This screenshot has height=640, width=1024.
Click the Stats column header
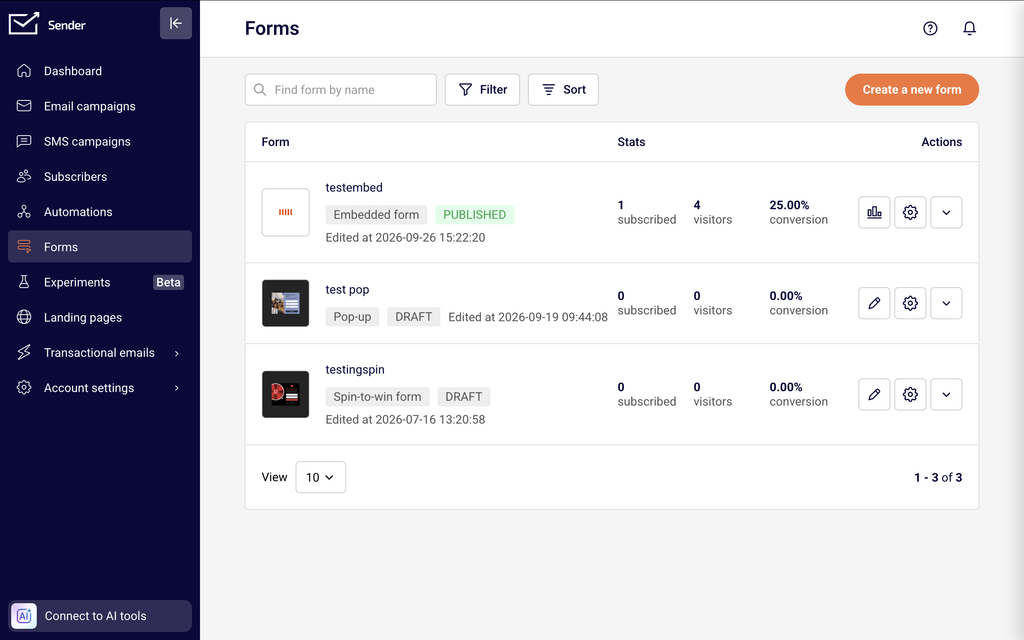click(631, 142)
